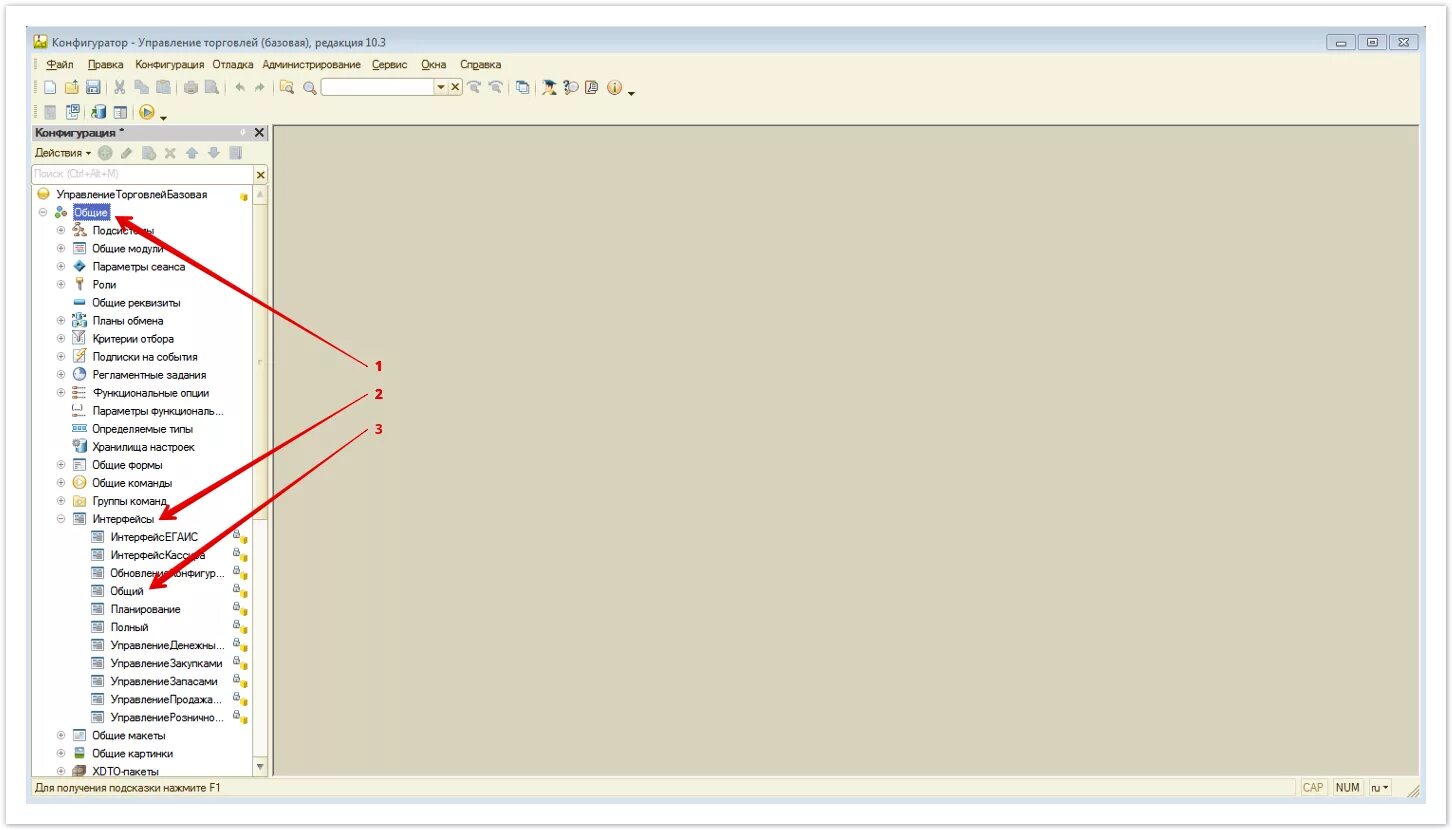The width and height of the screenshot is (1452, 830).
Task: Select the УправлениеЗапасами item
Action: tap(164, 681)
